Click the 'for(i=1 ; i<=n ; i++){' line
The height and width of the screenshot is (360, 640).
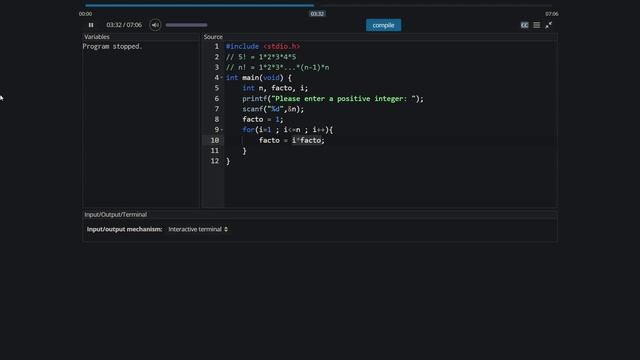pos(288,130)
